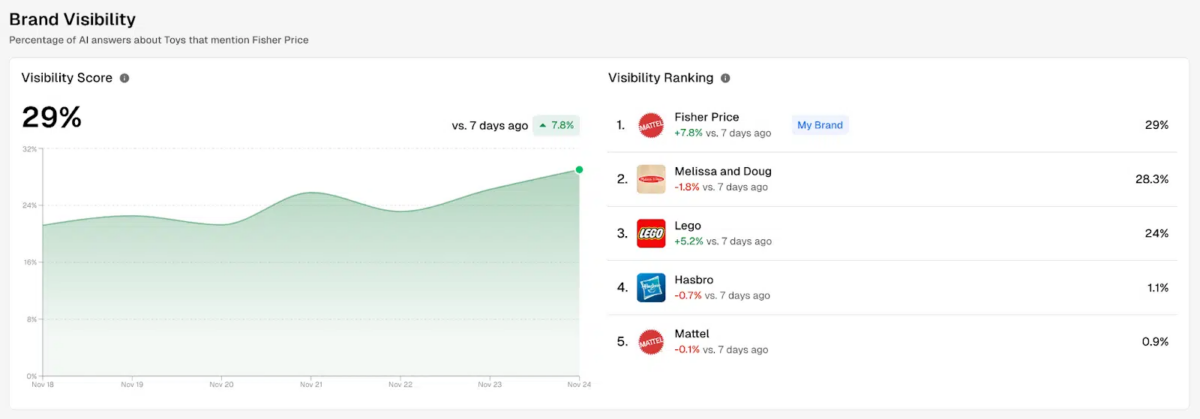Click the Visibility Ranking info icon

[725, 78]
